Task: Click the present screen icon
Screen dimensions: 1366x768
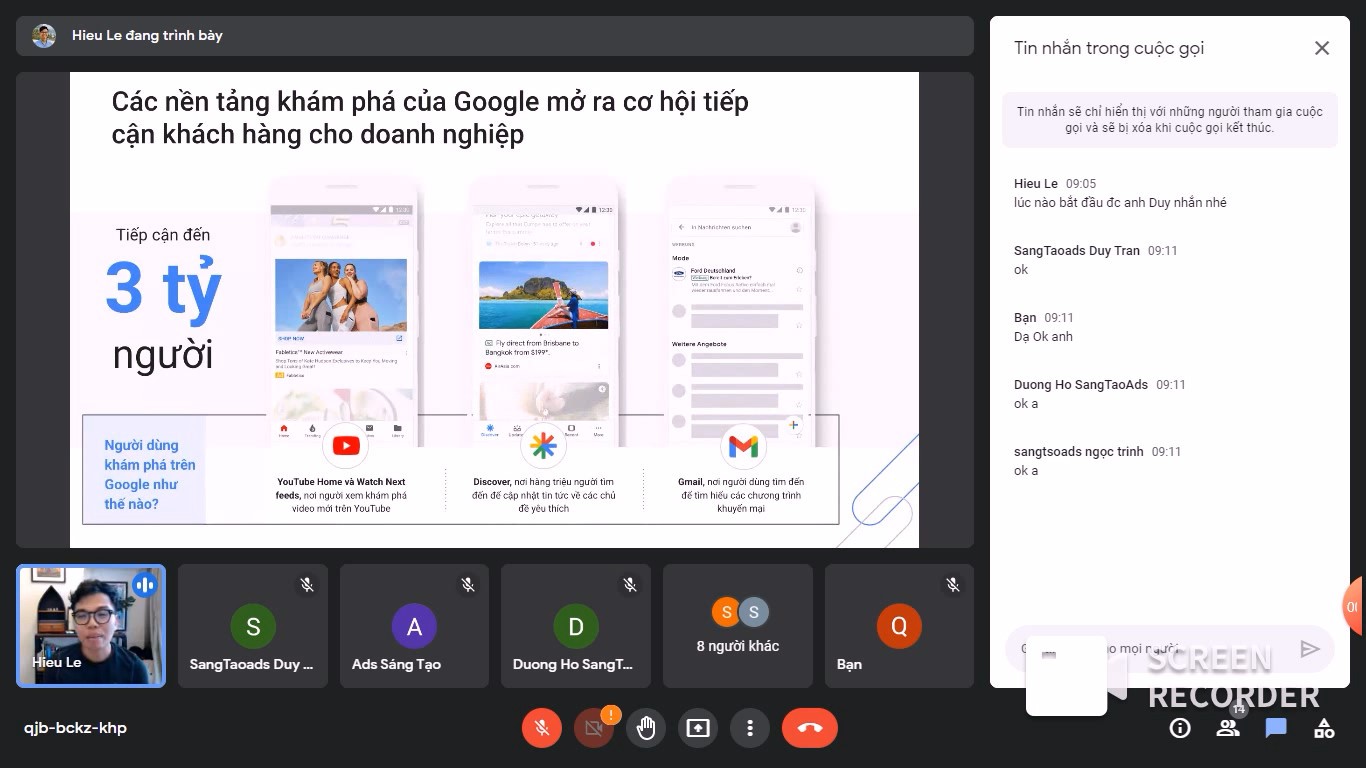Action: [698, 728]
